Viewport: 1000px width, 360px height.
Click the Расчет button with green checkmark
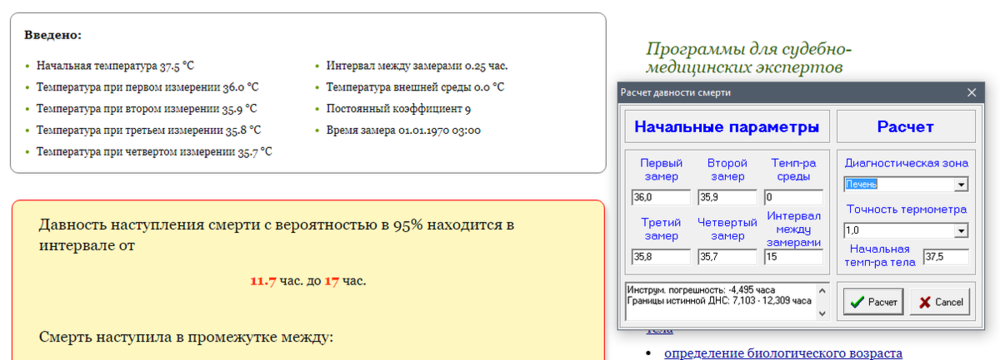873,302
